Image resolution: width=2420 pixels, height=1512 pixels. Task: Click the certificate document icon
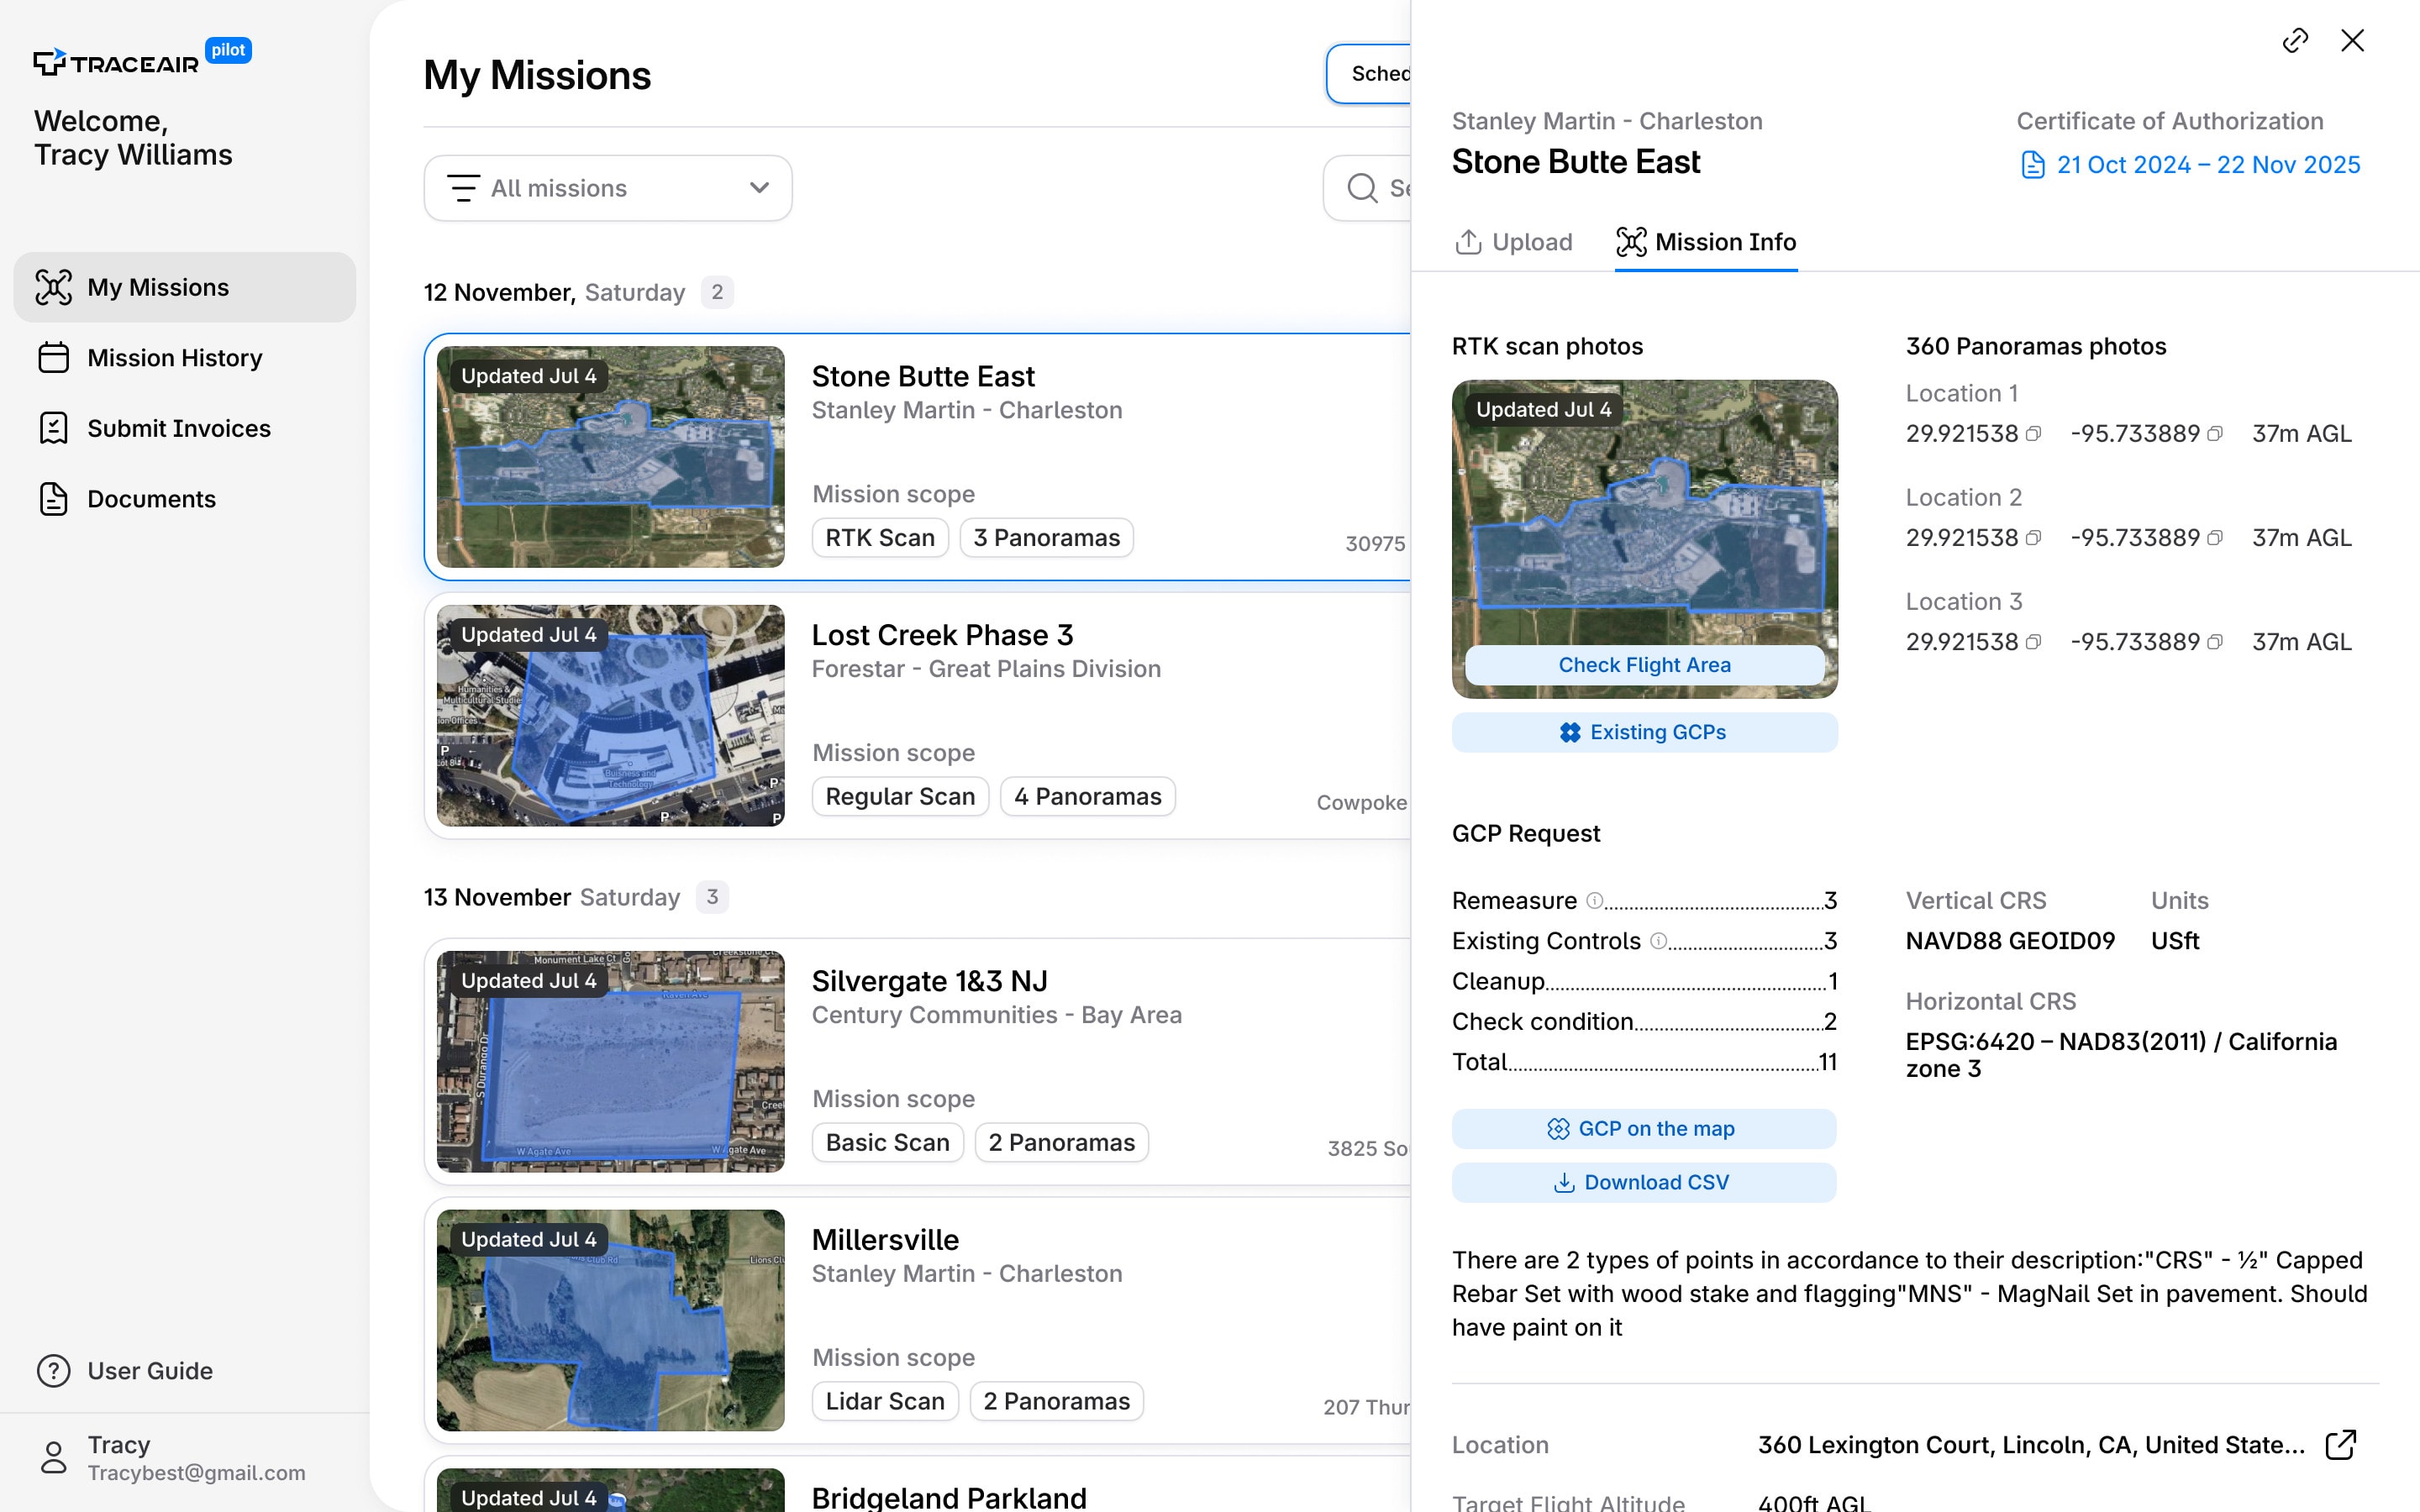2033,165
